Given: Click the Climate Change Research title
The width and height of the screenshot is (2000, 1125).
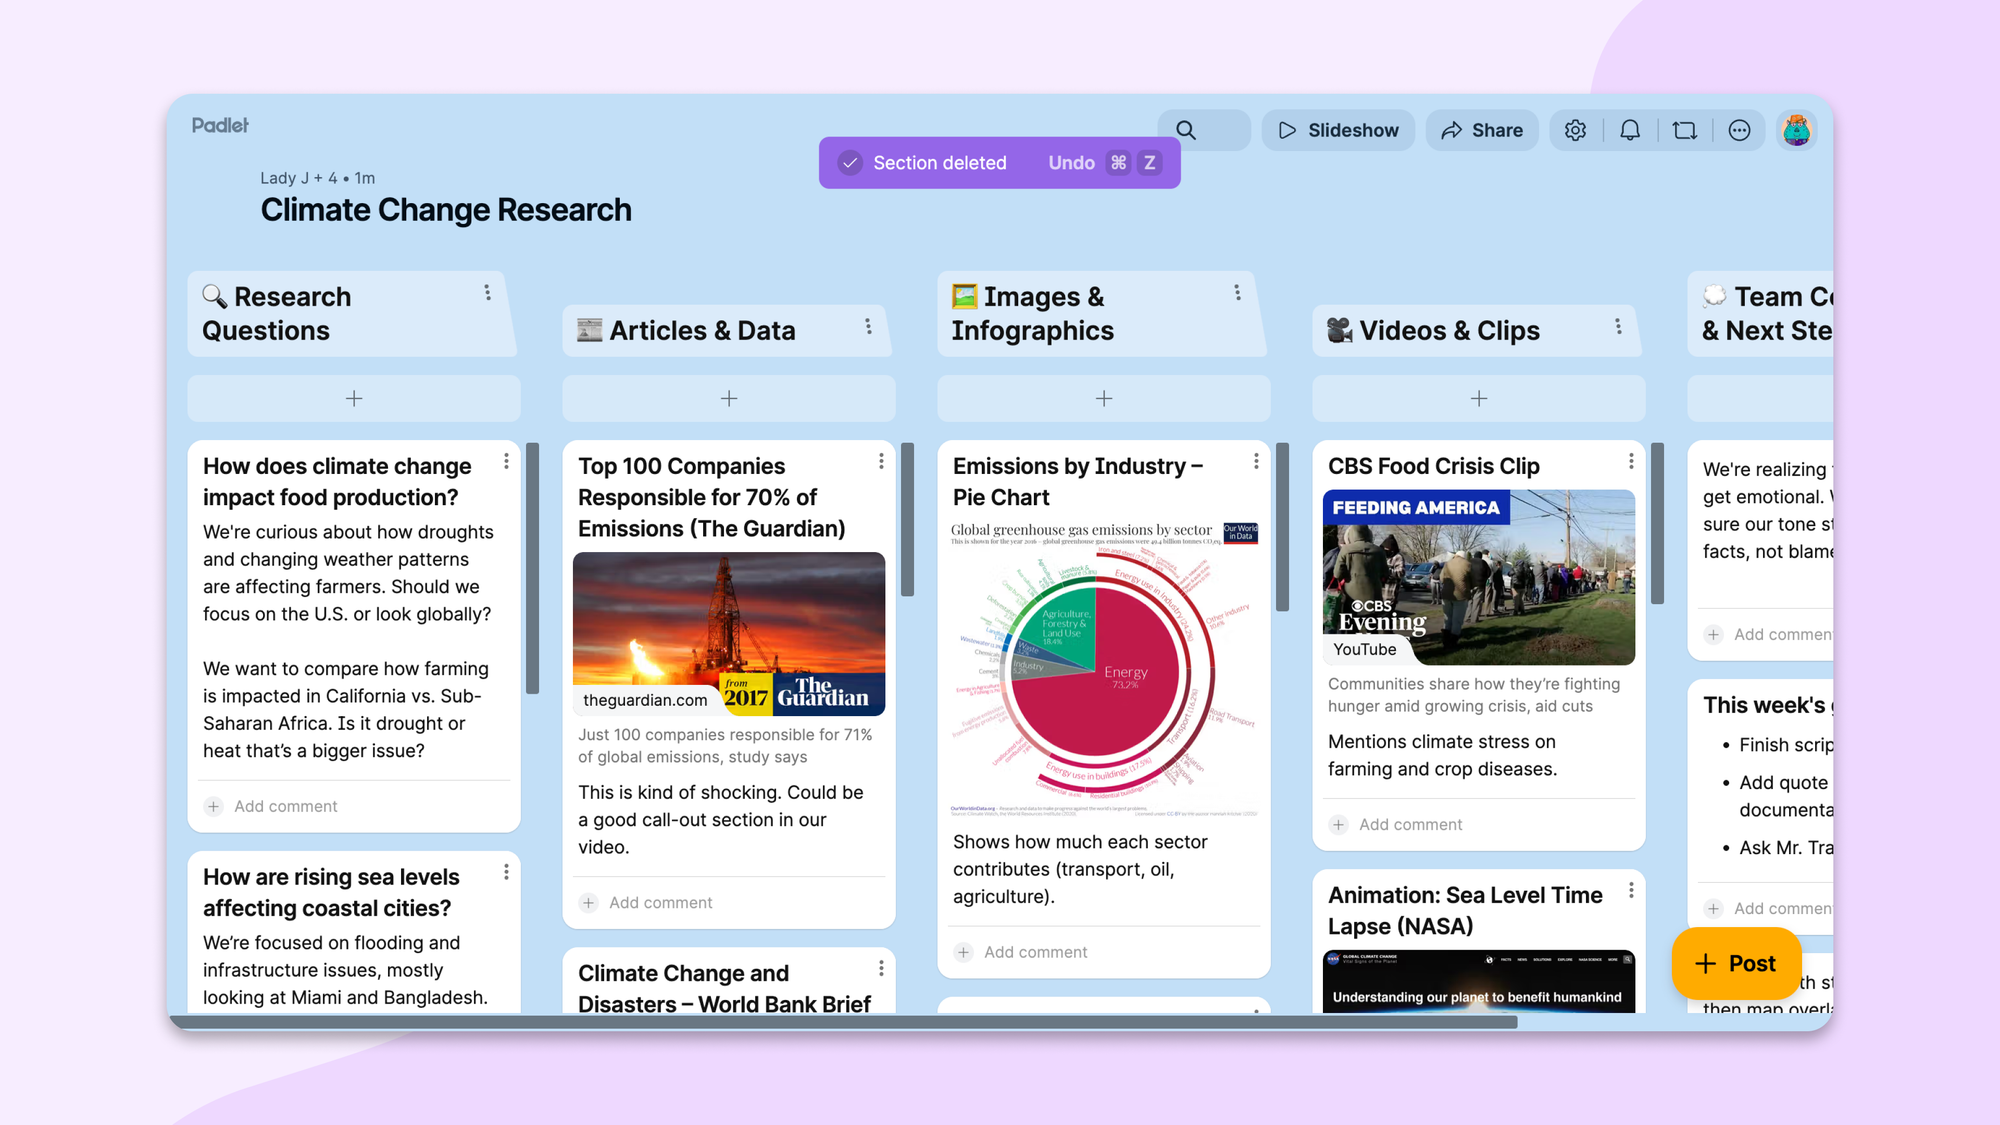Looking at the screenshot, I should pos(446,210).
